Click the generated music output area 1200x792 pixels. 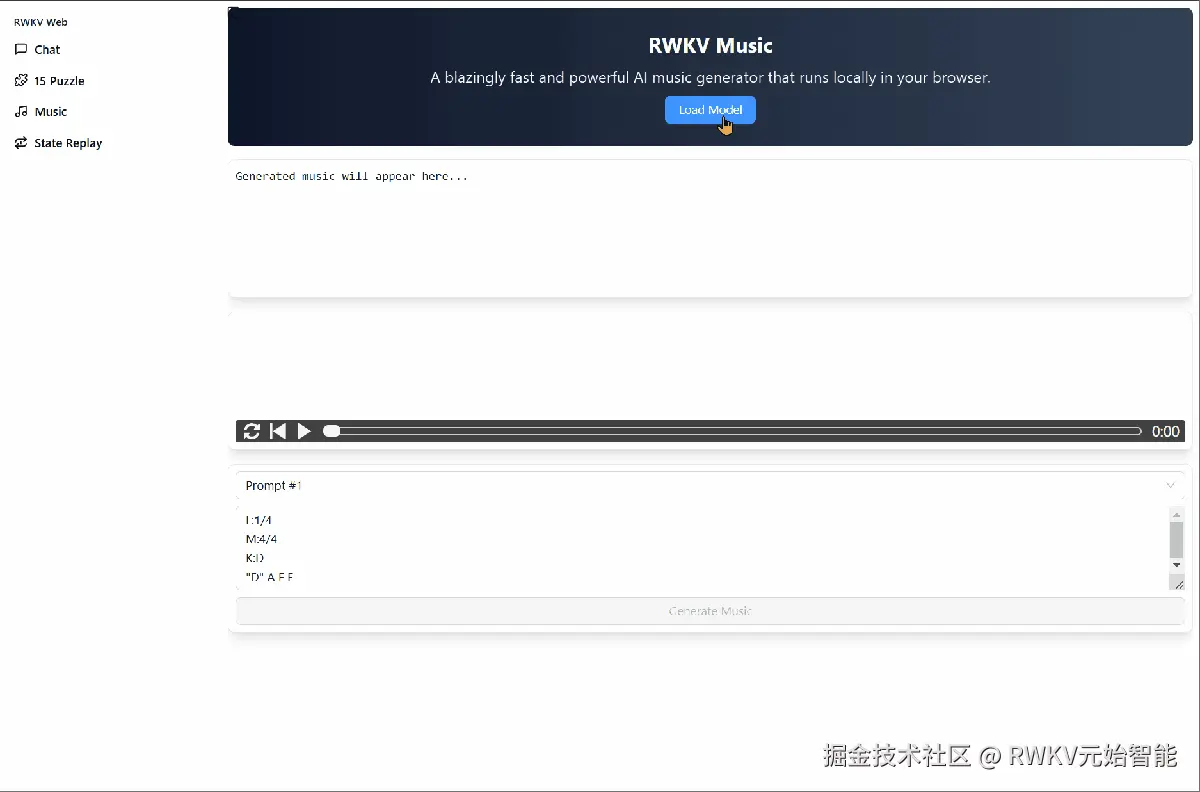tap(710, 229)
